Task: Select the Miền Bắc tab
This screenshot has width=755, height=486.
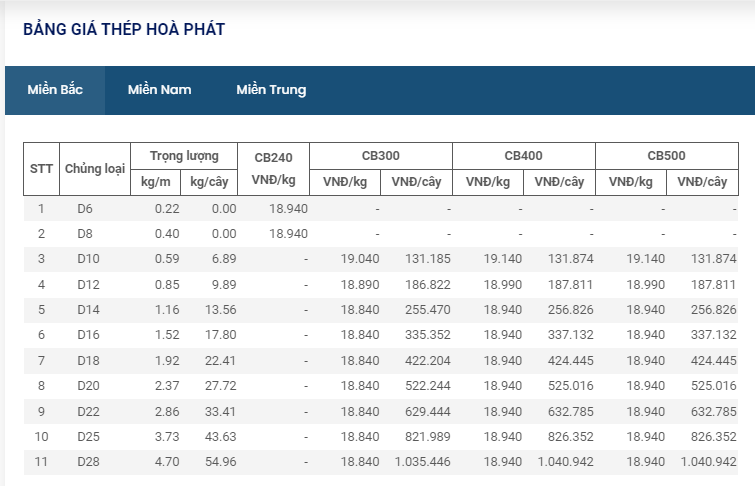Action: point(55,90)
